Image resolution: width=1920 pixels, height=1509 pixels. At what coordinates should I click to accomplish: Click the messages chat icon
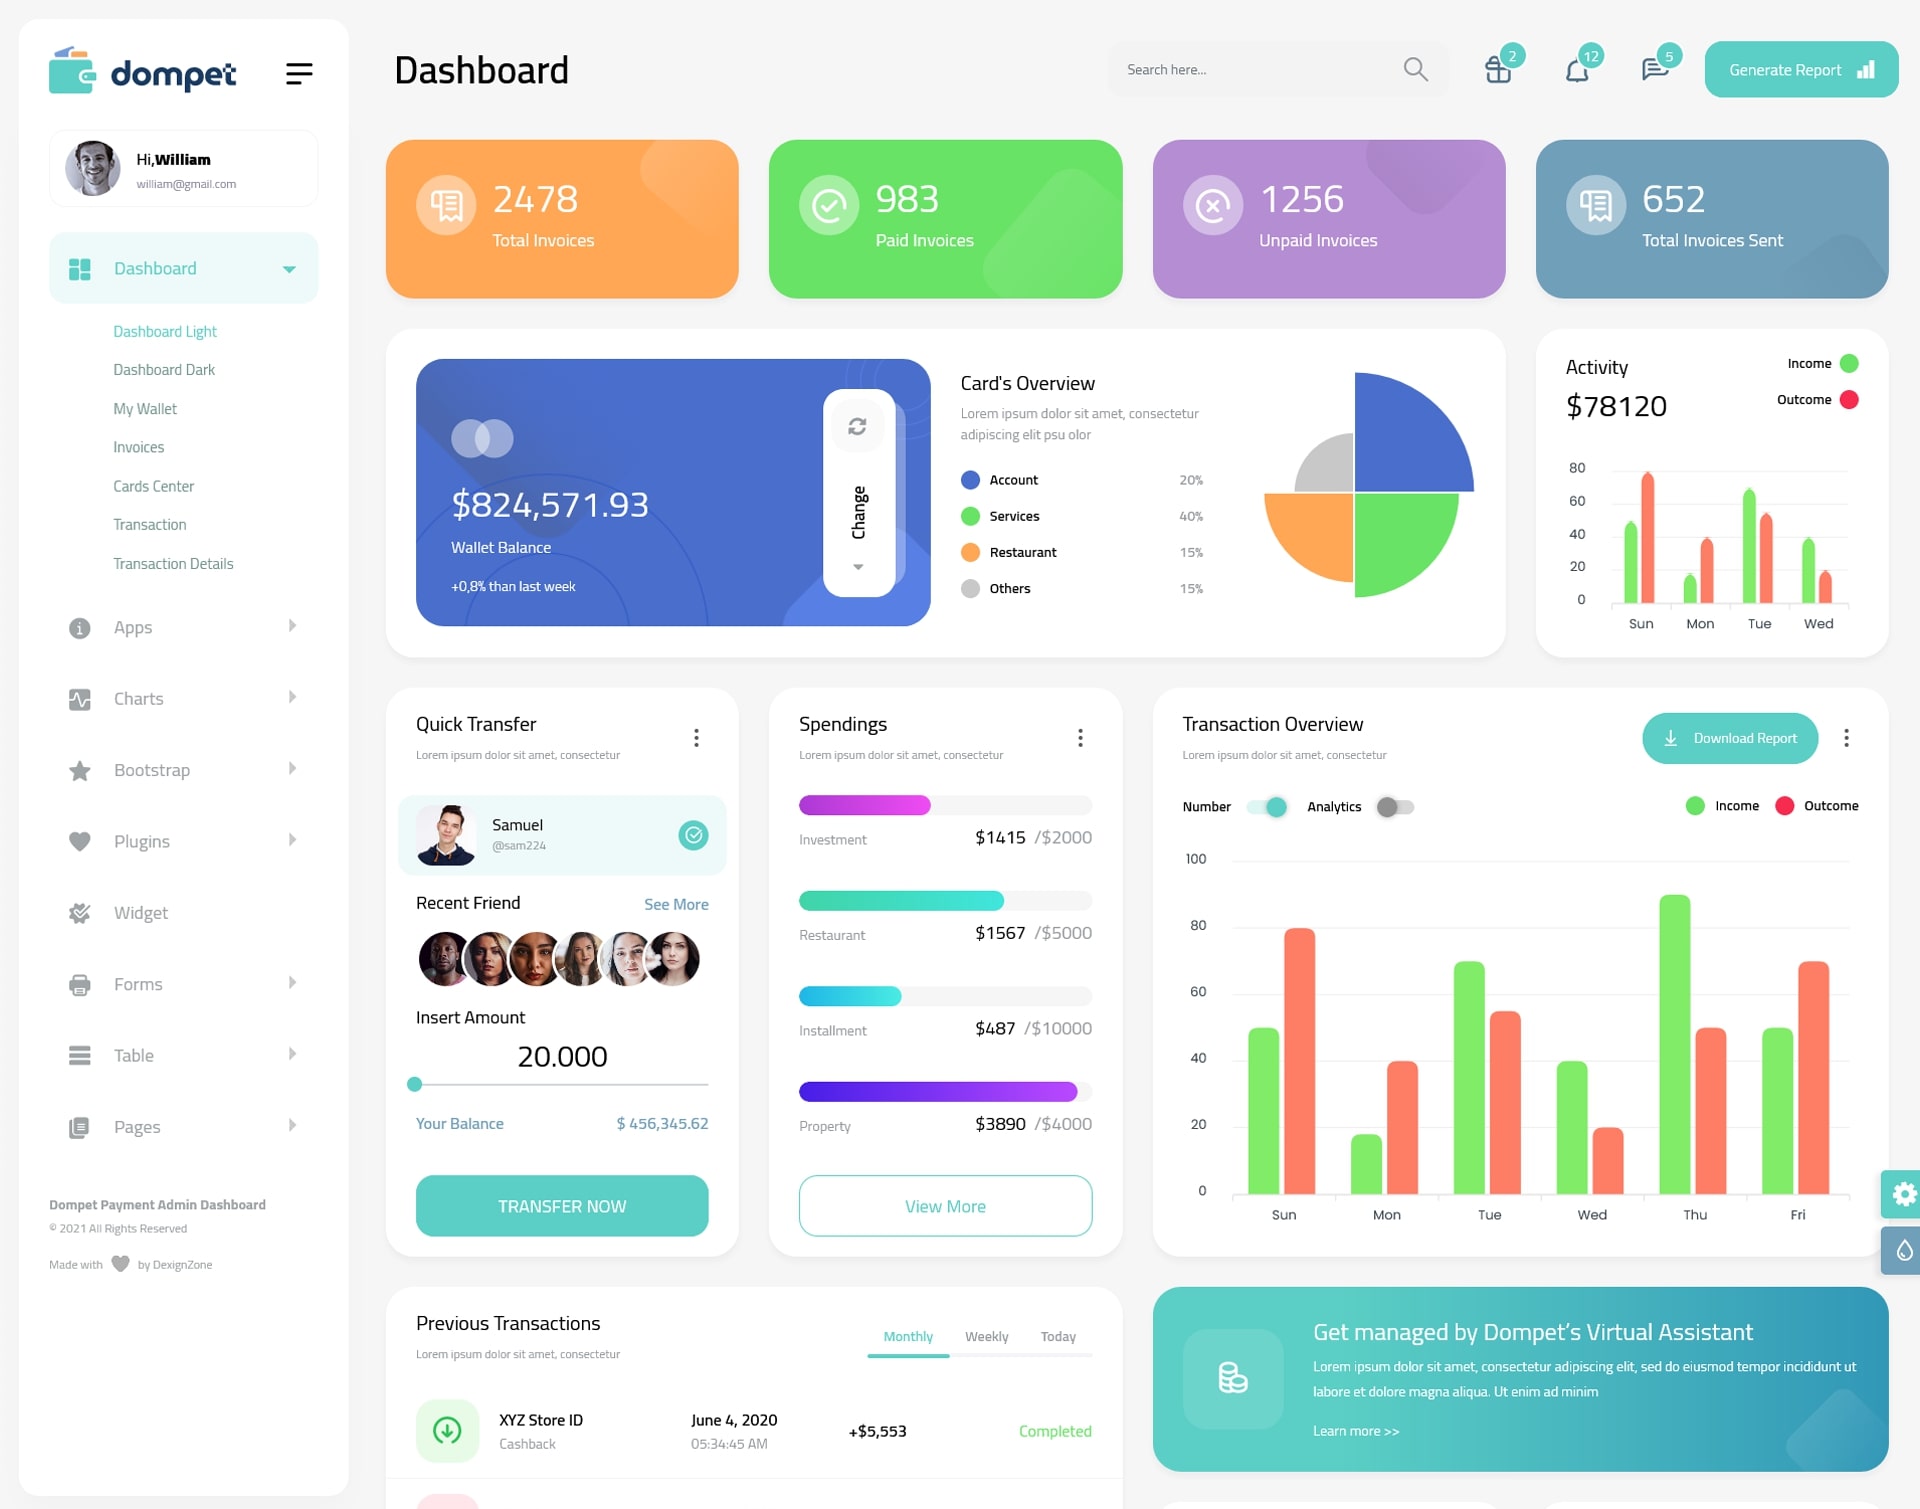[x=1654, y=69]
